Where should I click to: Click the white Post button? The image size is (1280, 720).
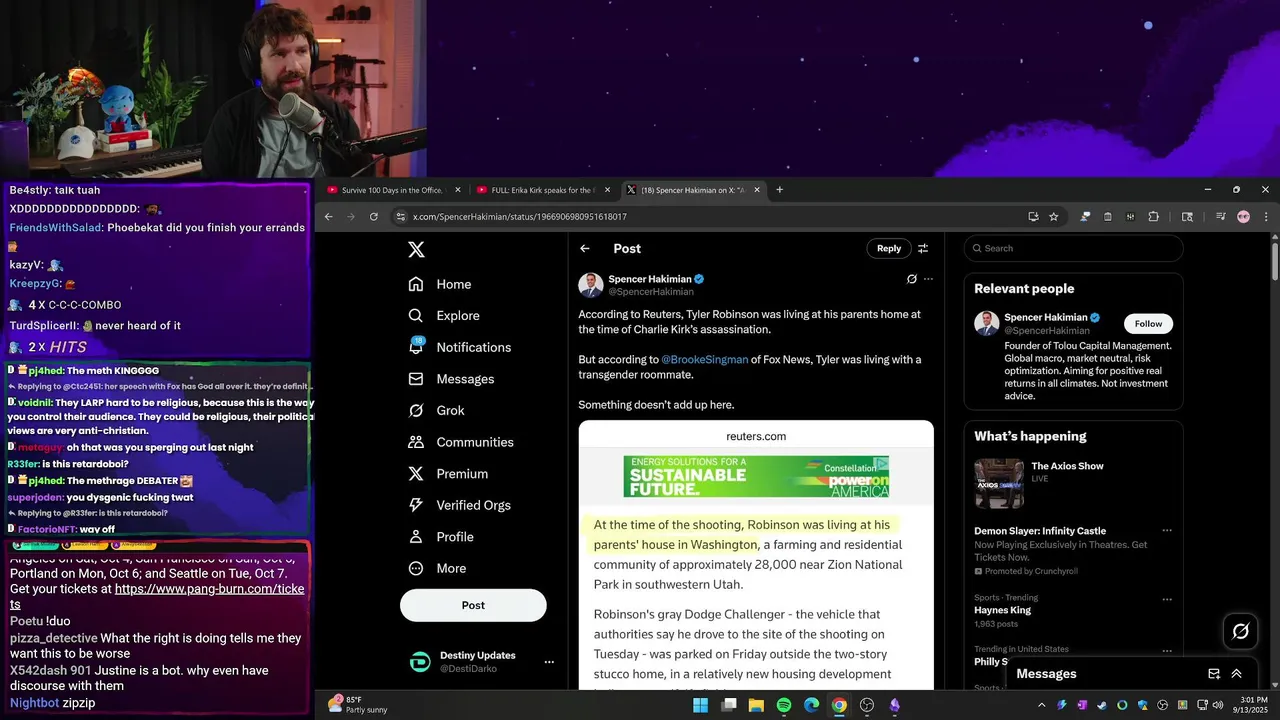coord(473,605)
